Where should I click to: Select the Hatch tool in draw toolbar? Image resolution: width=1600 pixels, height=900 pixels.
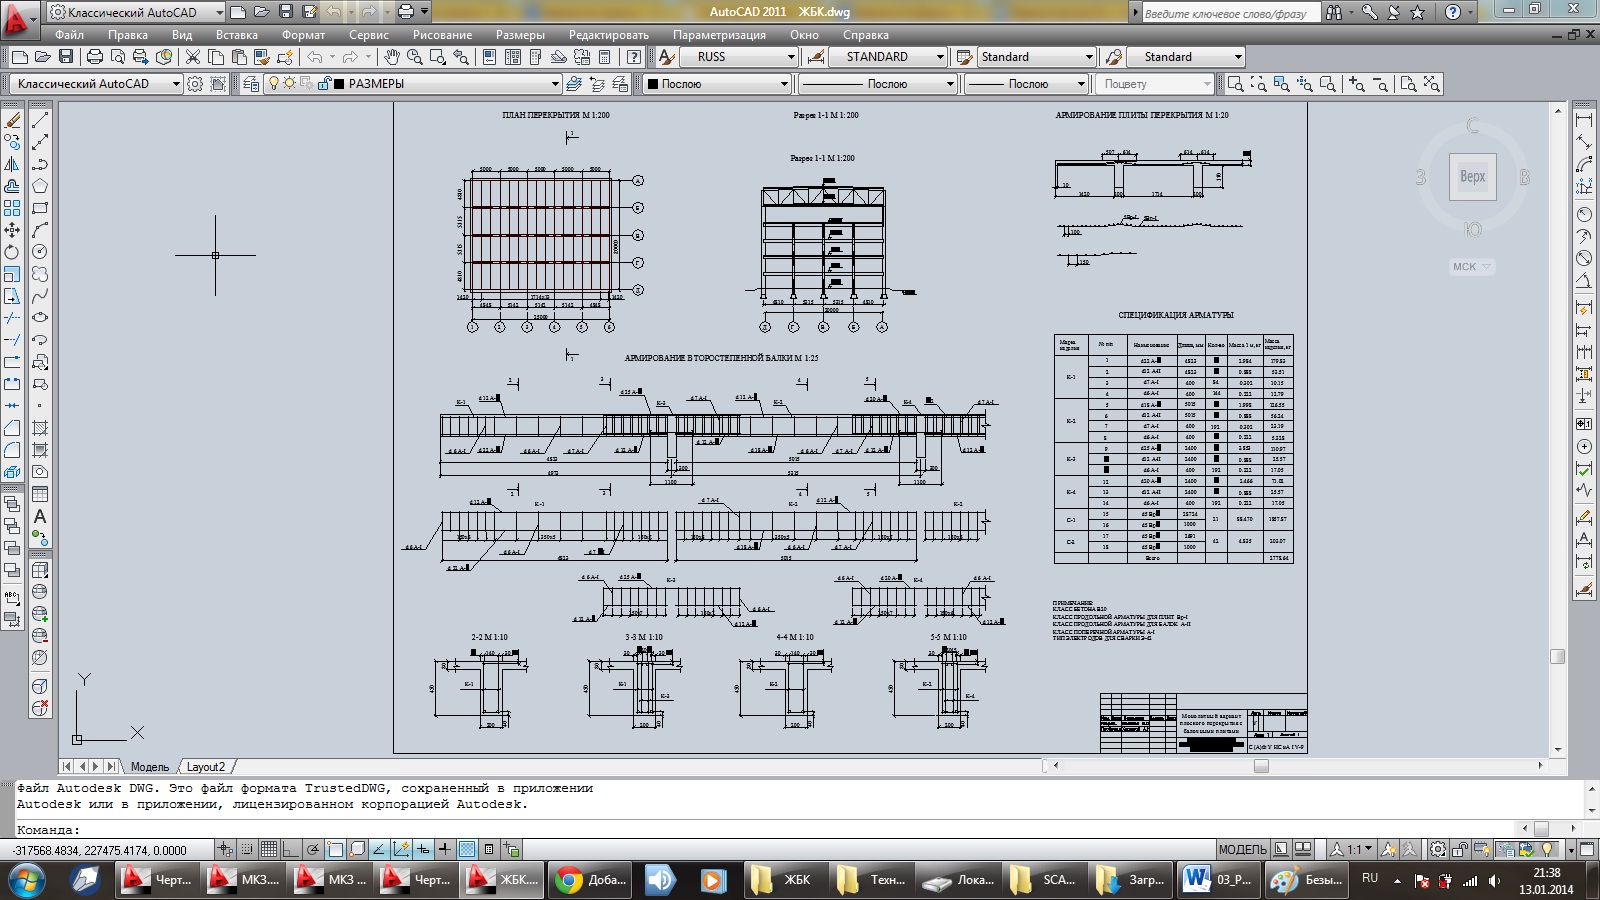click(40, 428)
